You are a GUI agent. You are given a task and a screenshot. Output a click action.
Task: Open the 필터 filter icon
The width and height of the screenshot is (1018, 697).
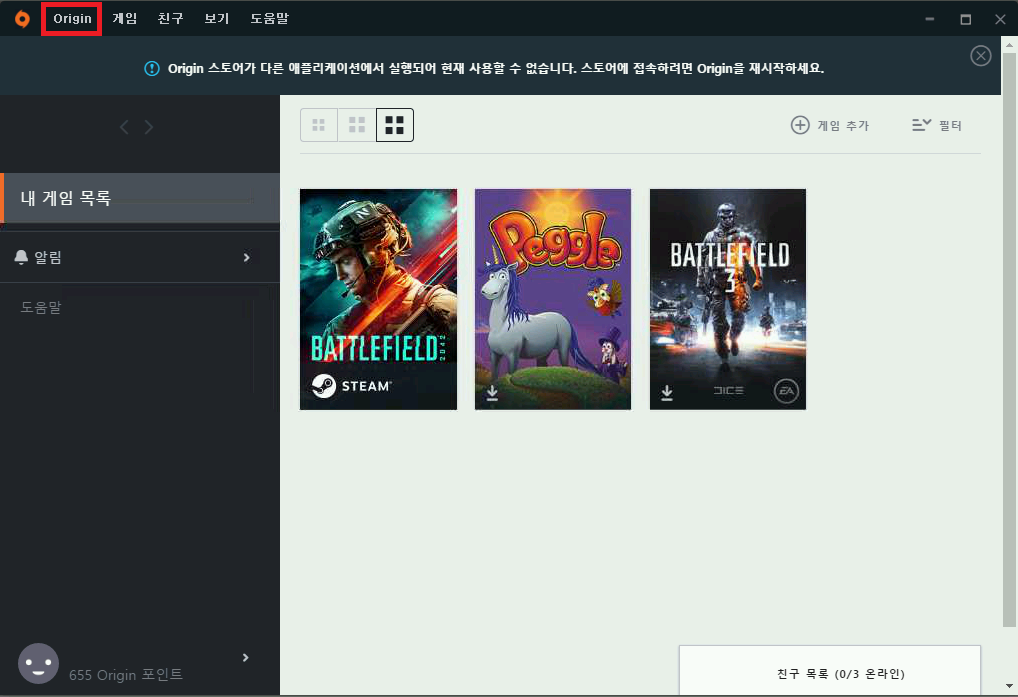921,125
